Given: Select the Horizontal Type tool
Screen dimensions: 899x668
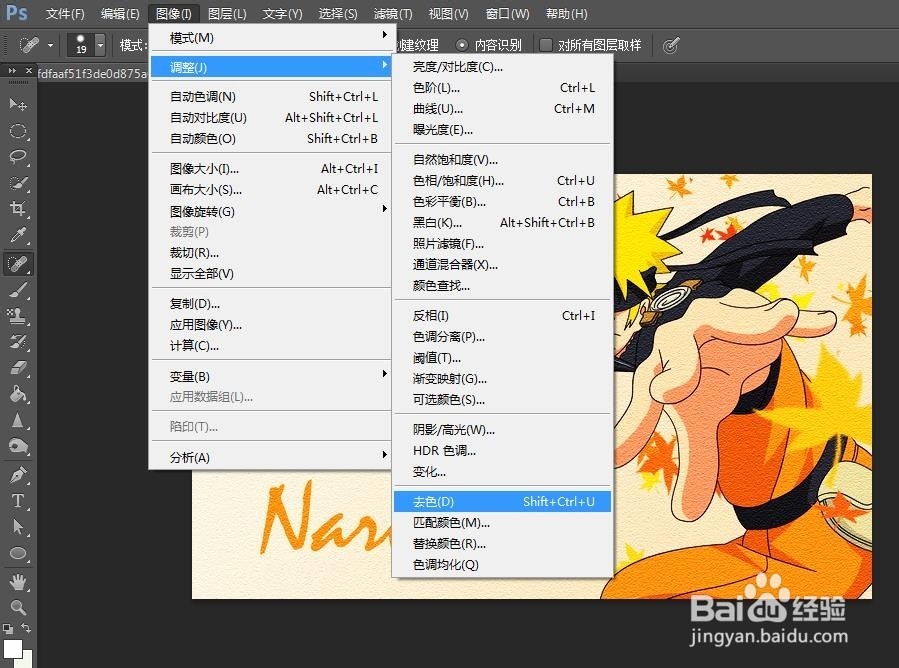Looking at the screenshot, I should pos(18,501).
